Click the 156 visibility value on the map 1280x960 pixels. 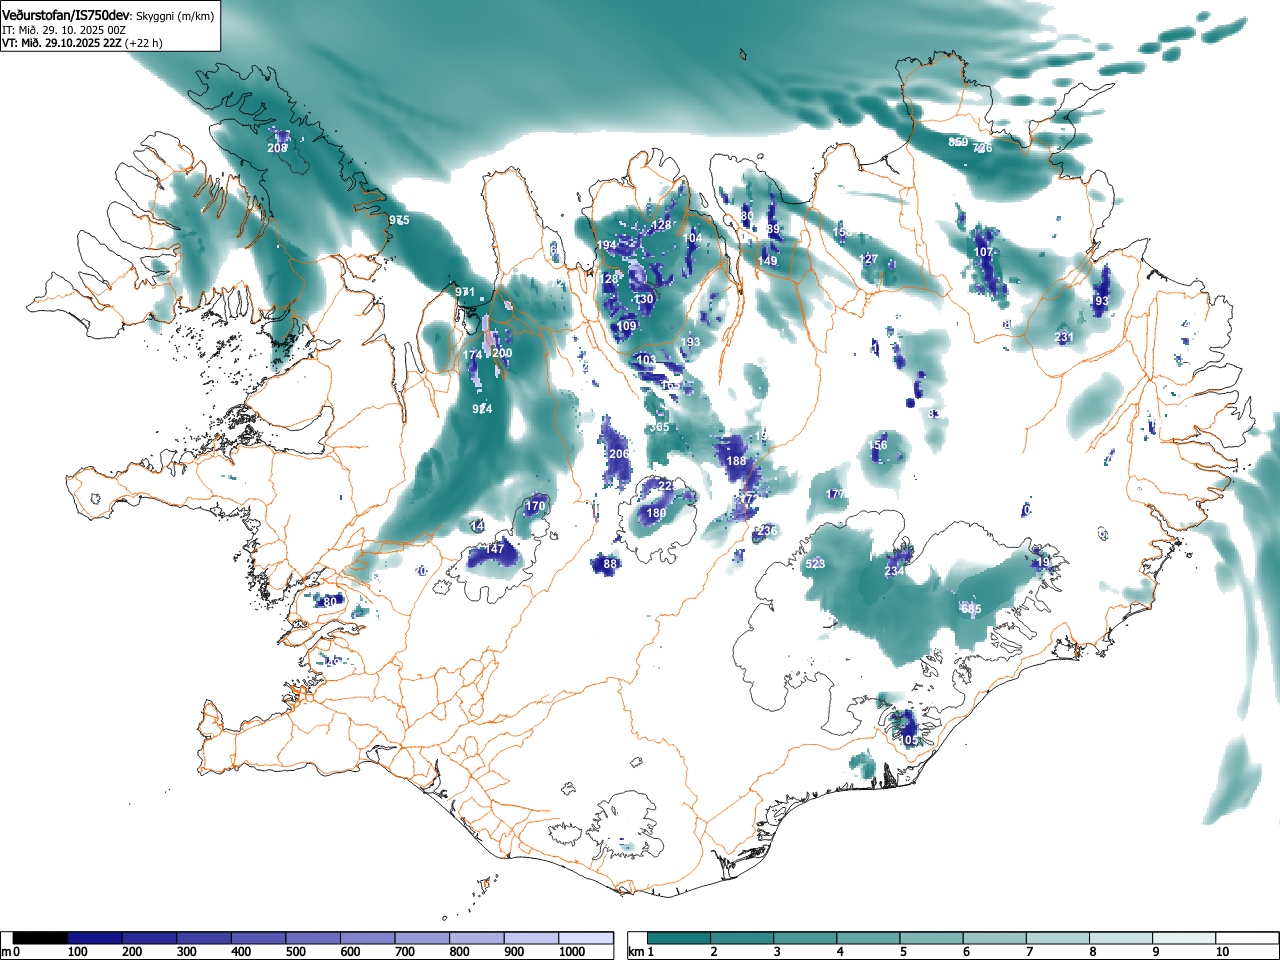[x=878, y=446]
